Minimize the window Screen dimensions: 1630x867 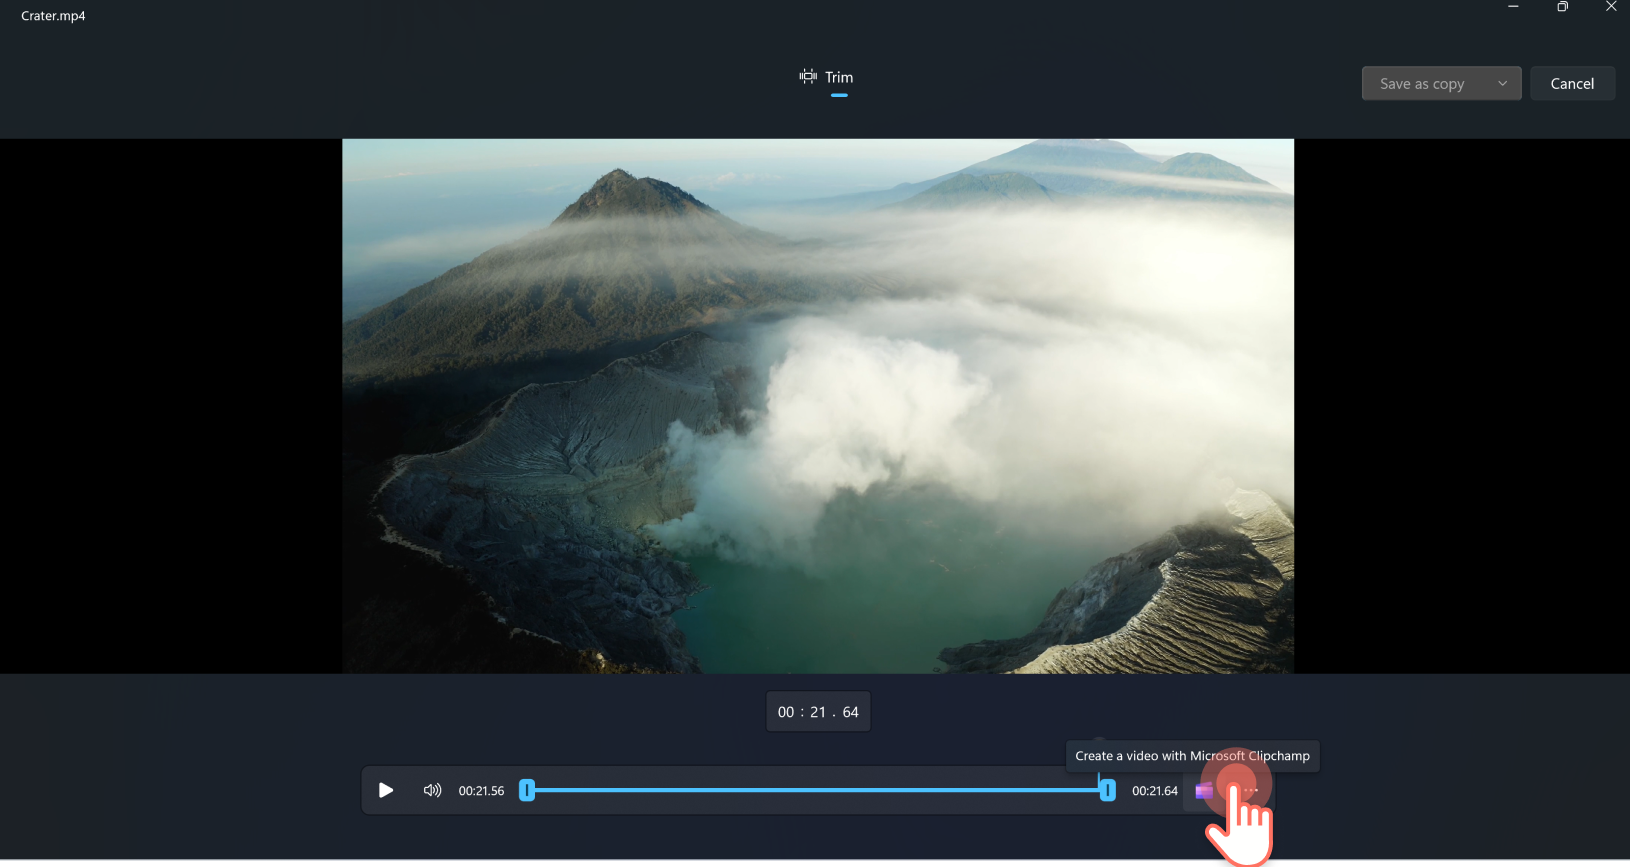click(1513, 7)
